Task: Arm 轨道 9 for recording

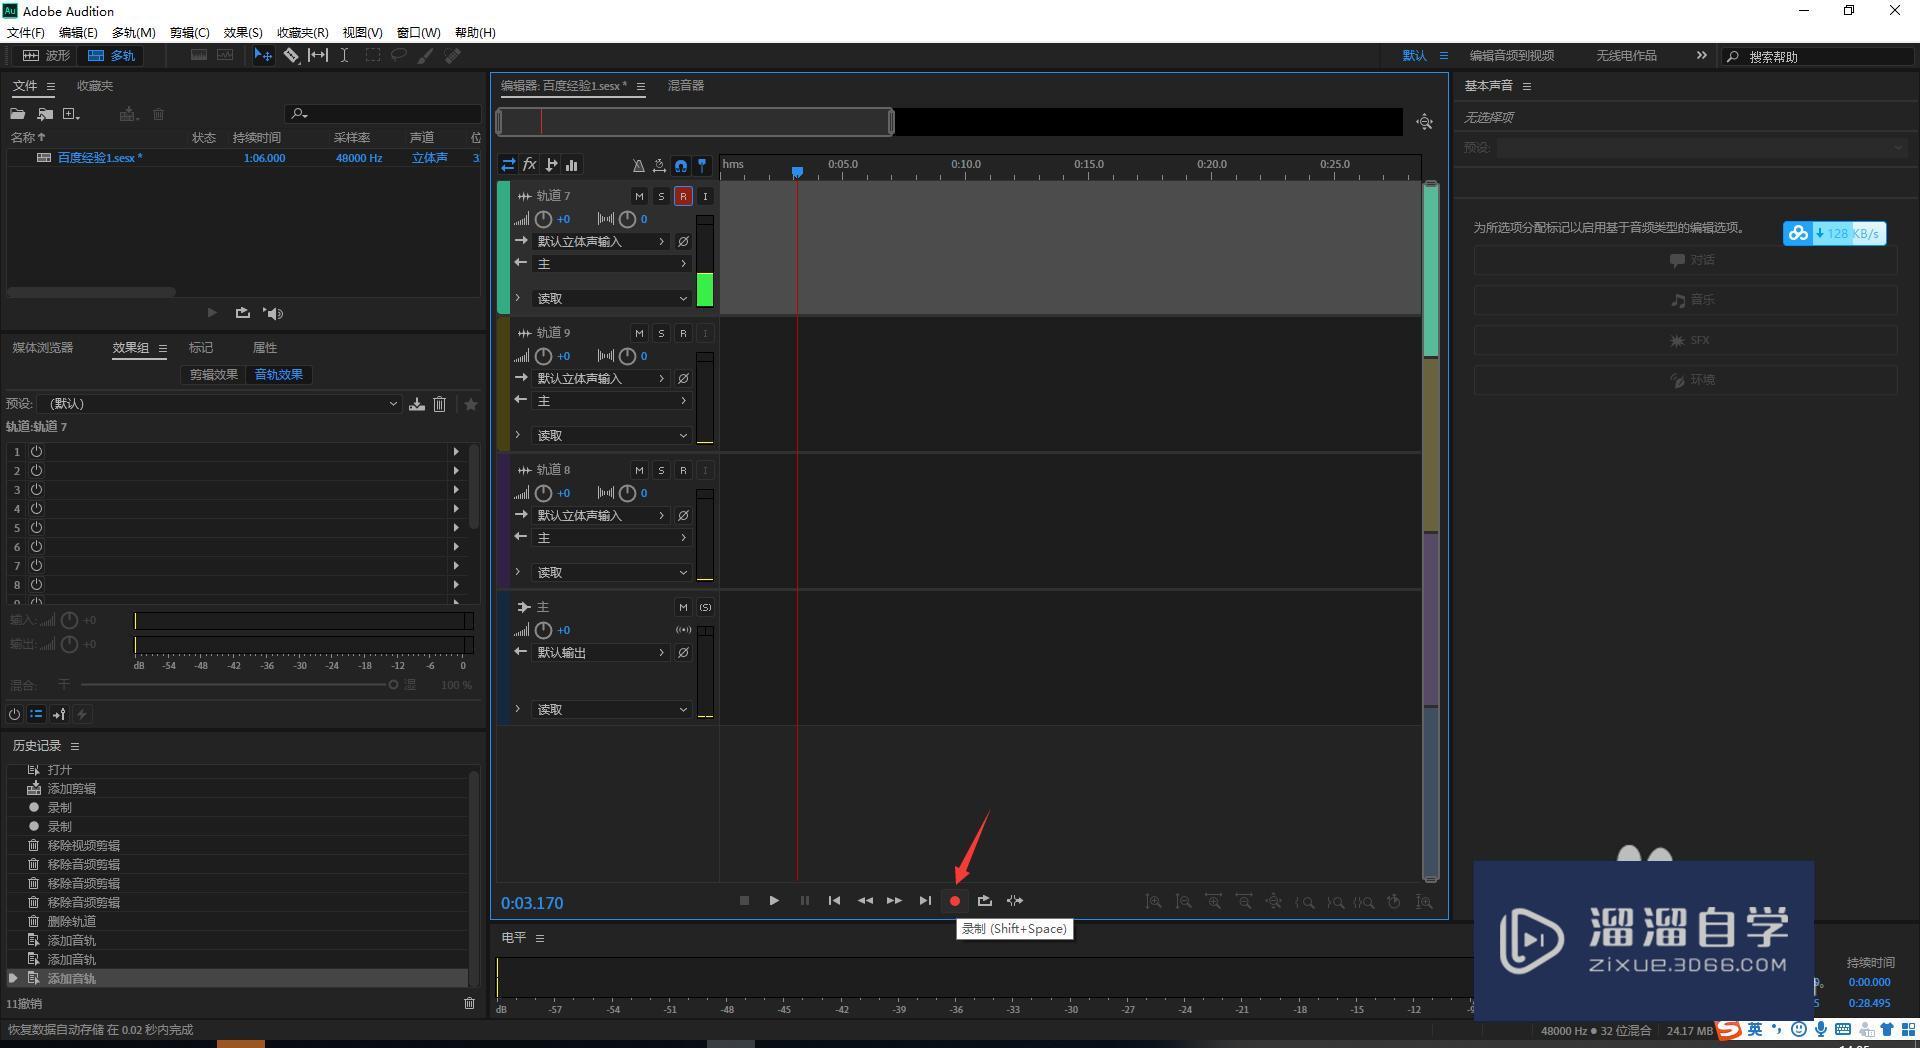Action: [x=683, y=333]
